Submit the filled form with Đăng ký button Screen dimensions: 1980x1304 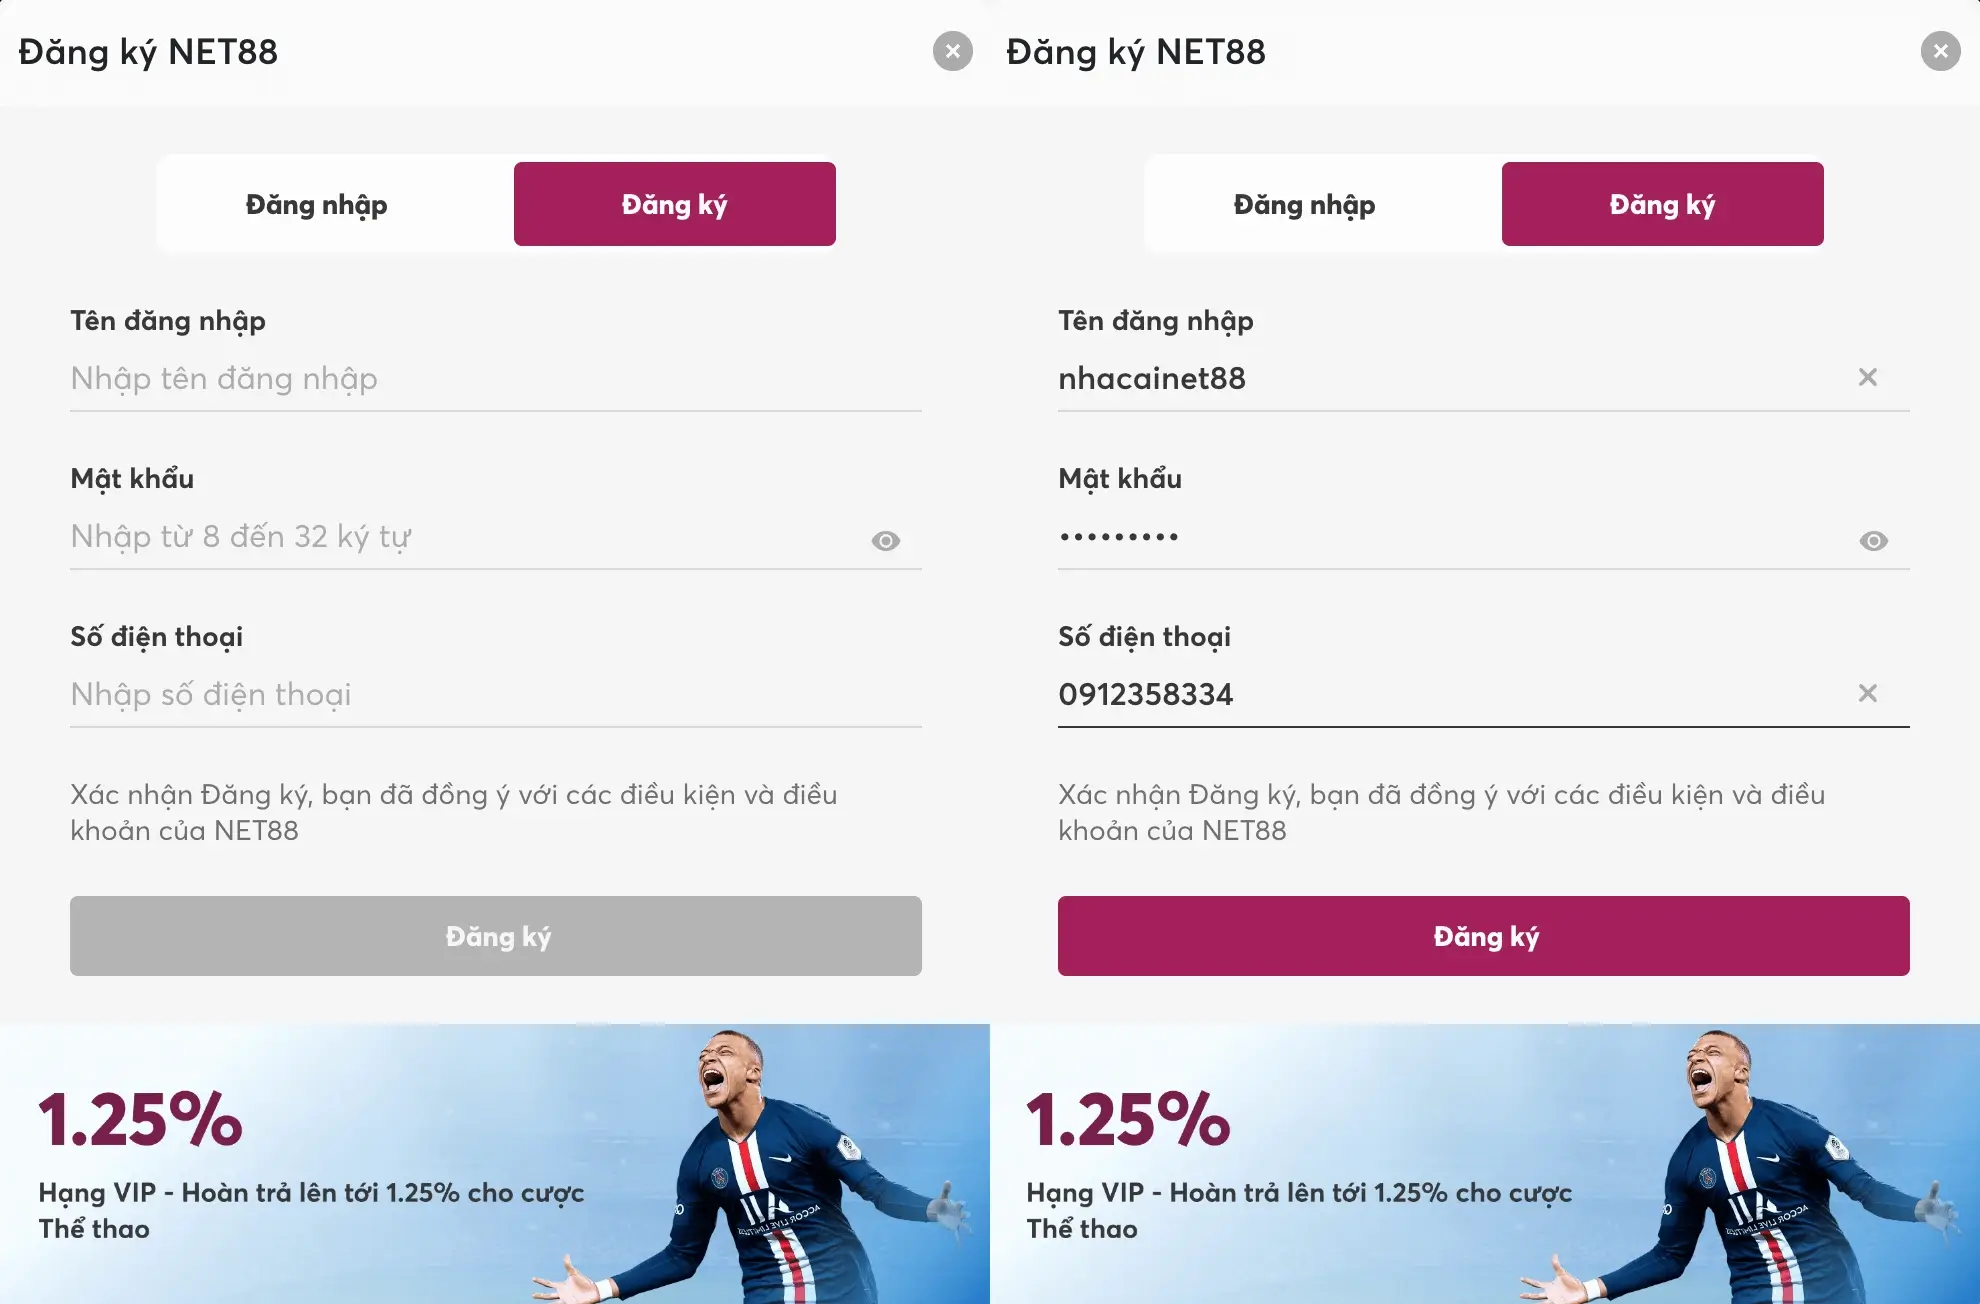pyautogui.click(x=1483, y=936)
